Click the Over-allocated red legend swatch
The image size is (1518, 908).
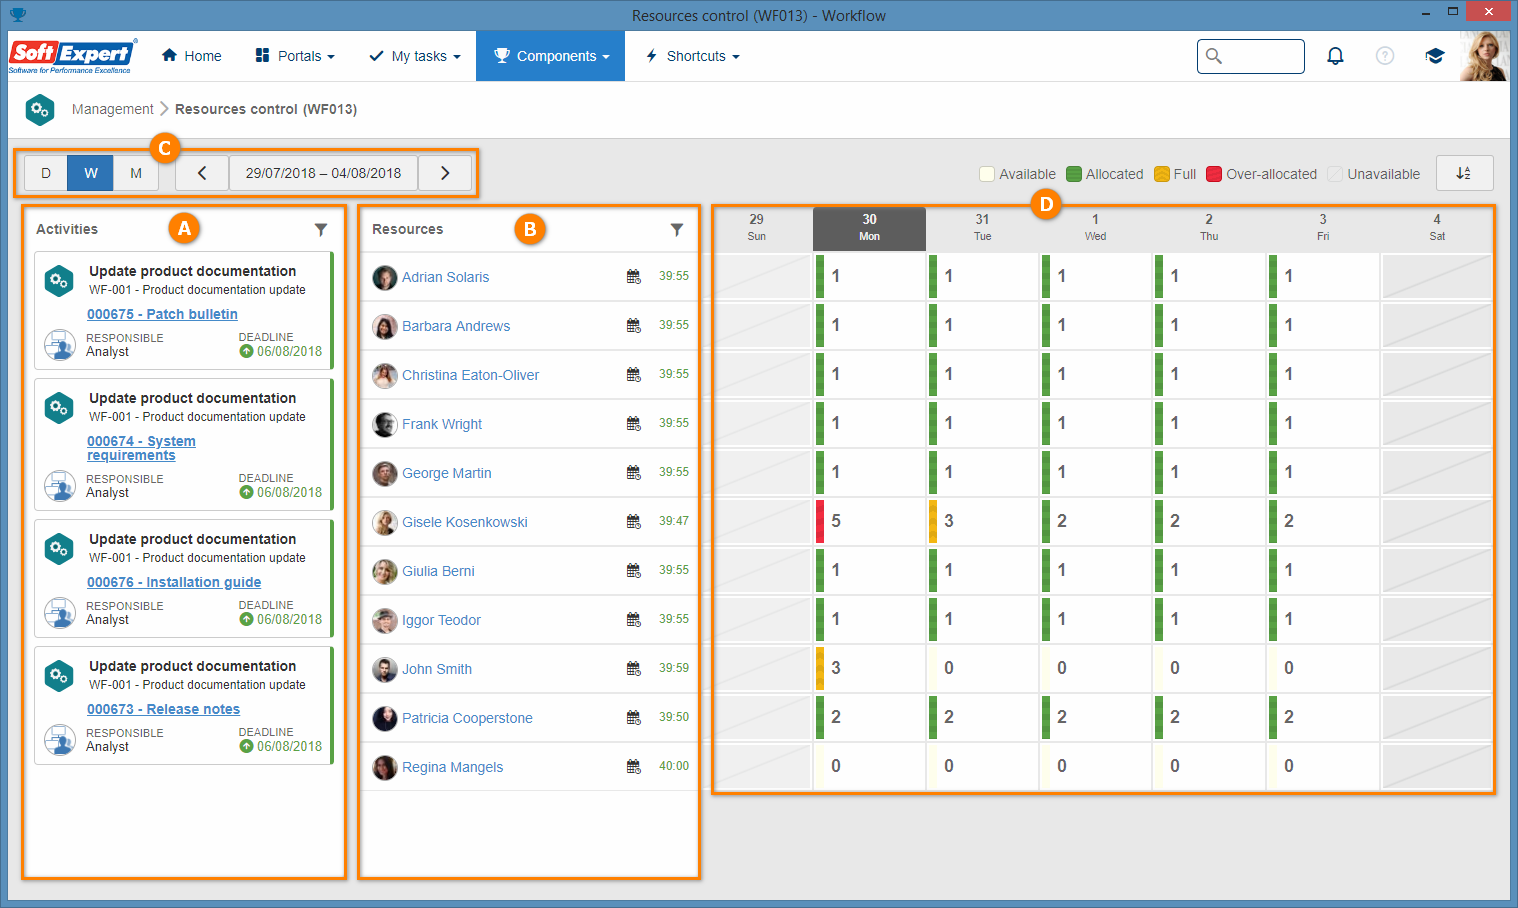click(x=1214, y=174)
